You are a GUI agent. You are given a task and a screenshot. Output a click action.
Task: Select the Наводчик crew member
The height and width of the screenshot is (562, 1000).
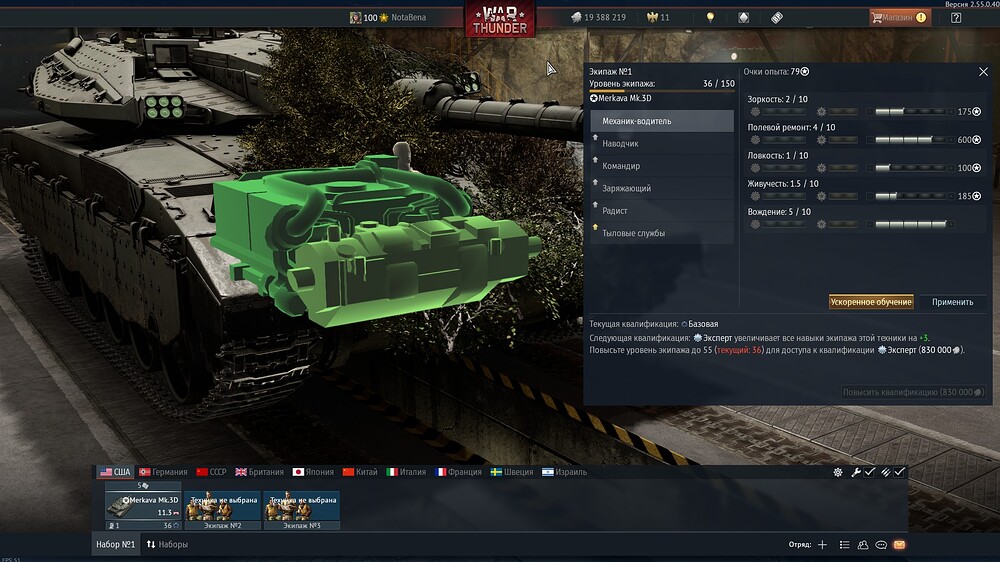point(661,144)
